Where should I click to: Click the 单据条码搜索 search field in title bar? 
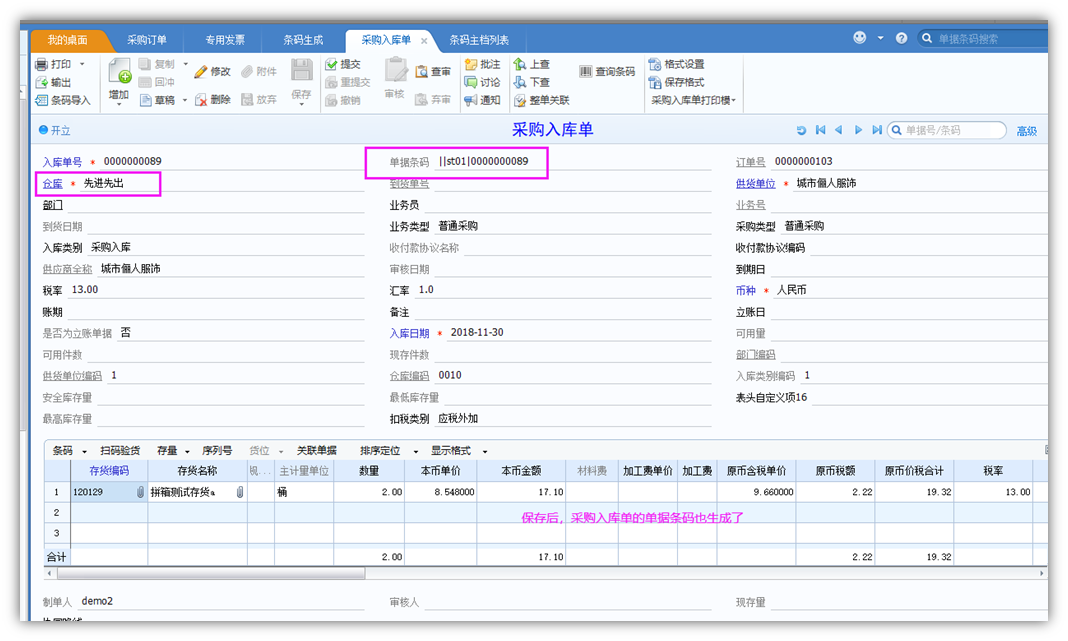[x=983, y=39]
